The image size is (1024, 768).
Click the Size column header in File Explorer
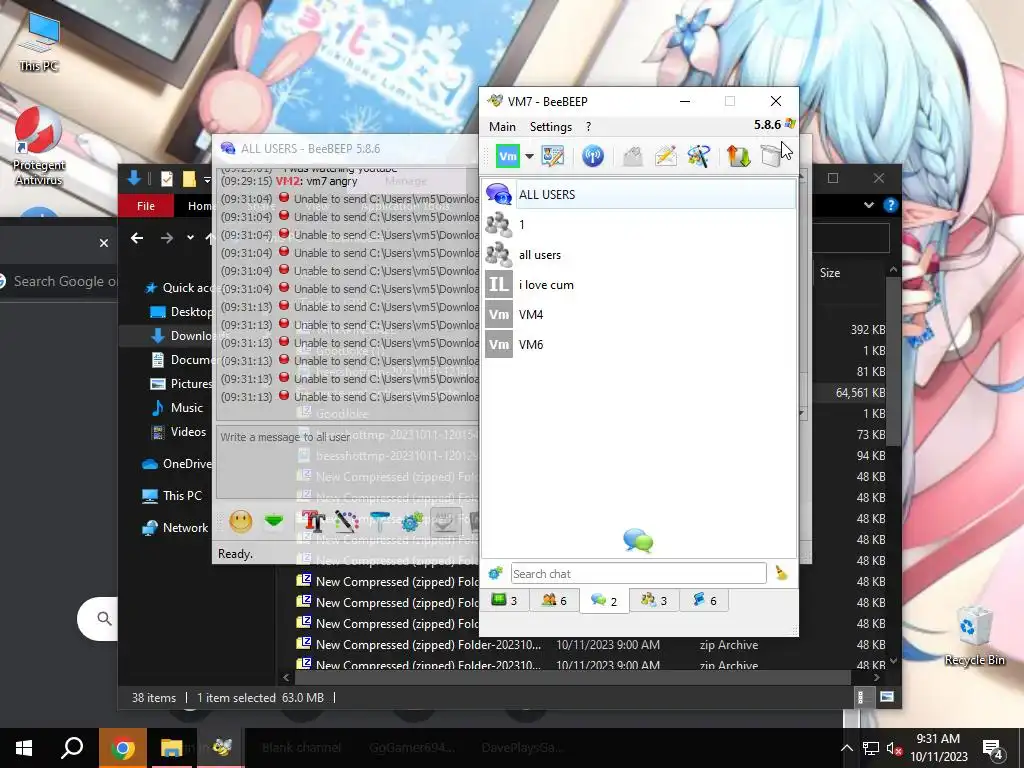click(830, 273)
